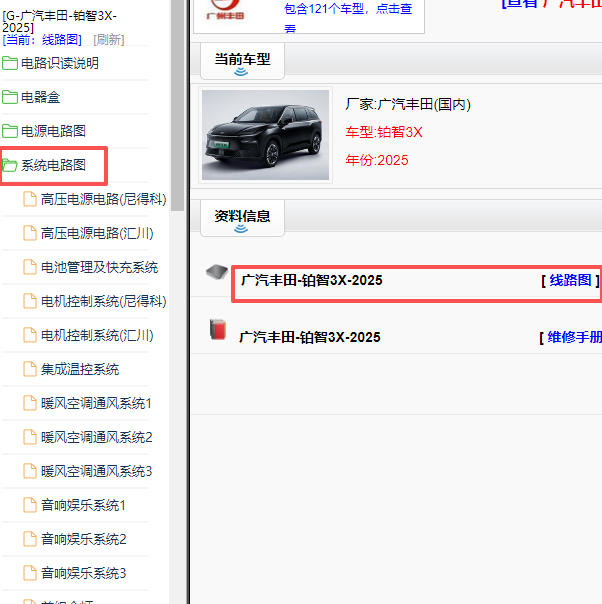This screenshot has width=602, height=604.
Task: Click the [刷新] refresh link
Action: click(109, 39)
